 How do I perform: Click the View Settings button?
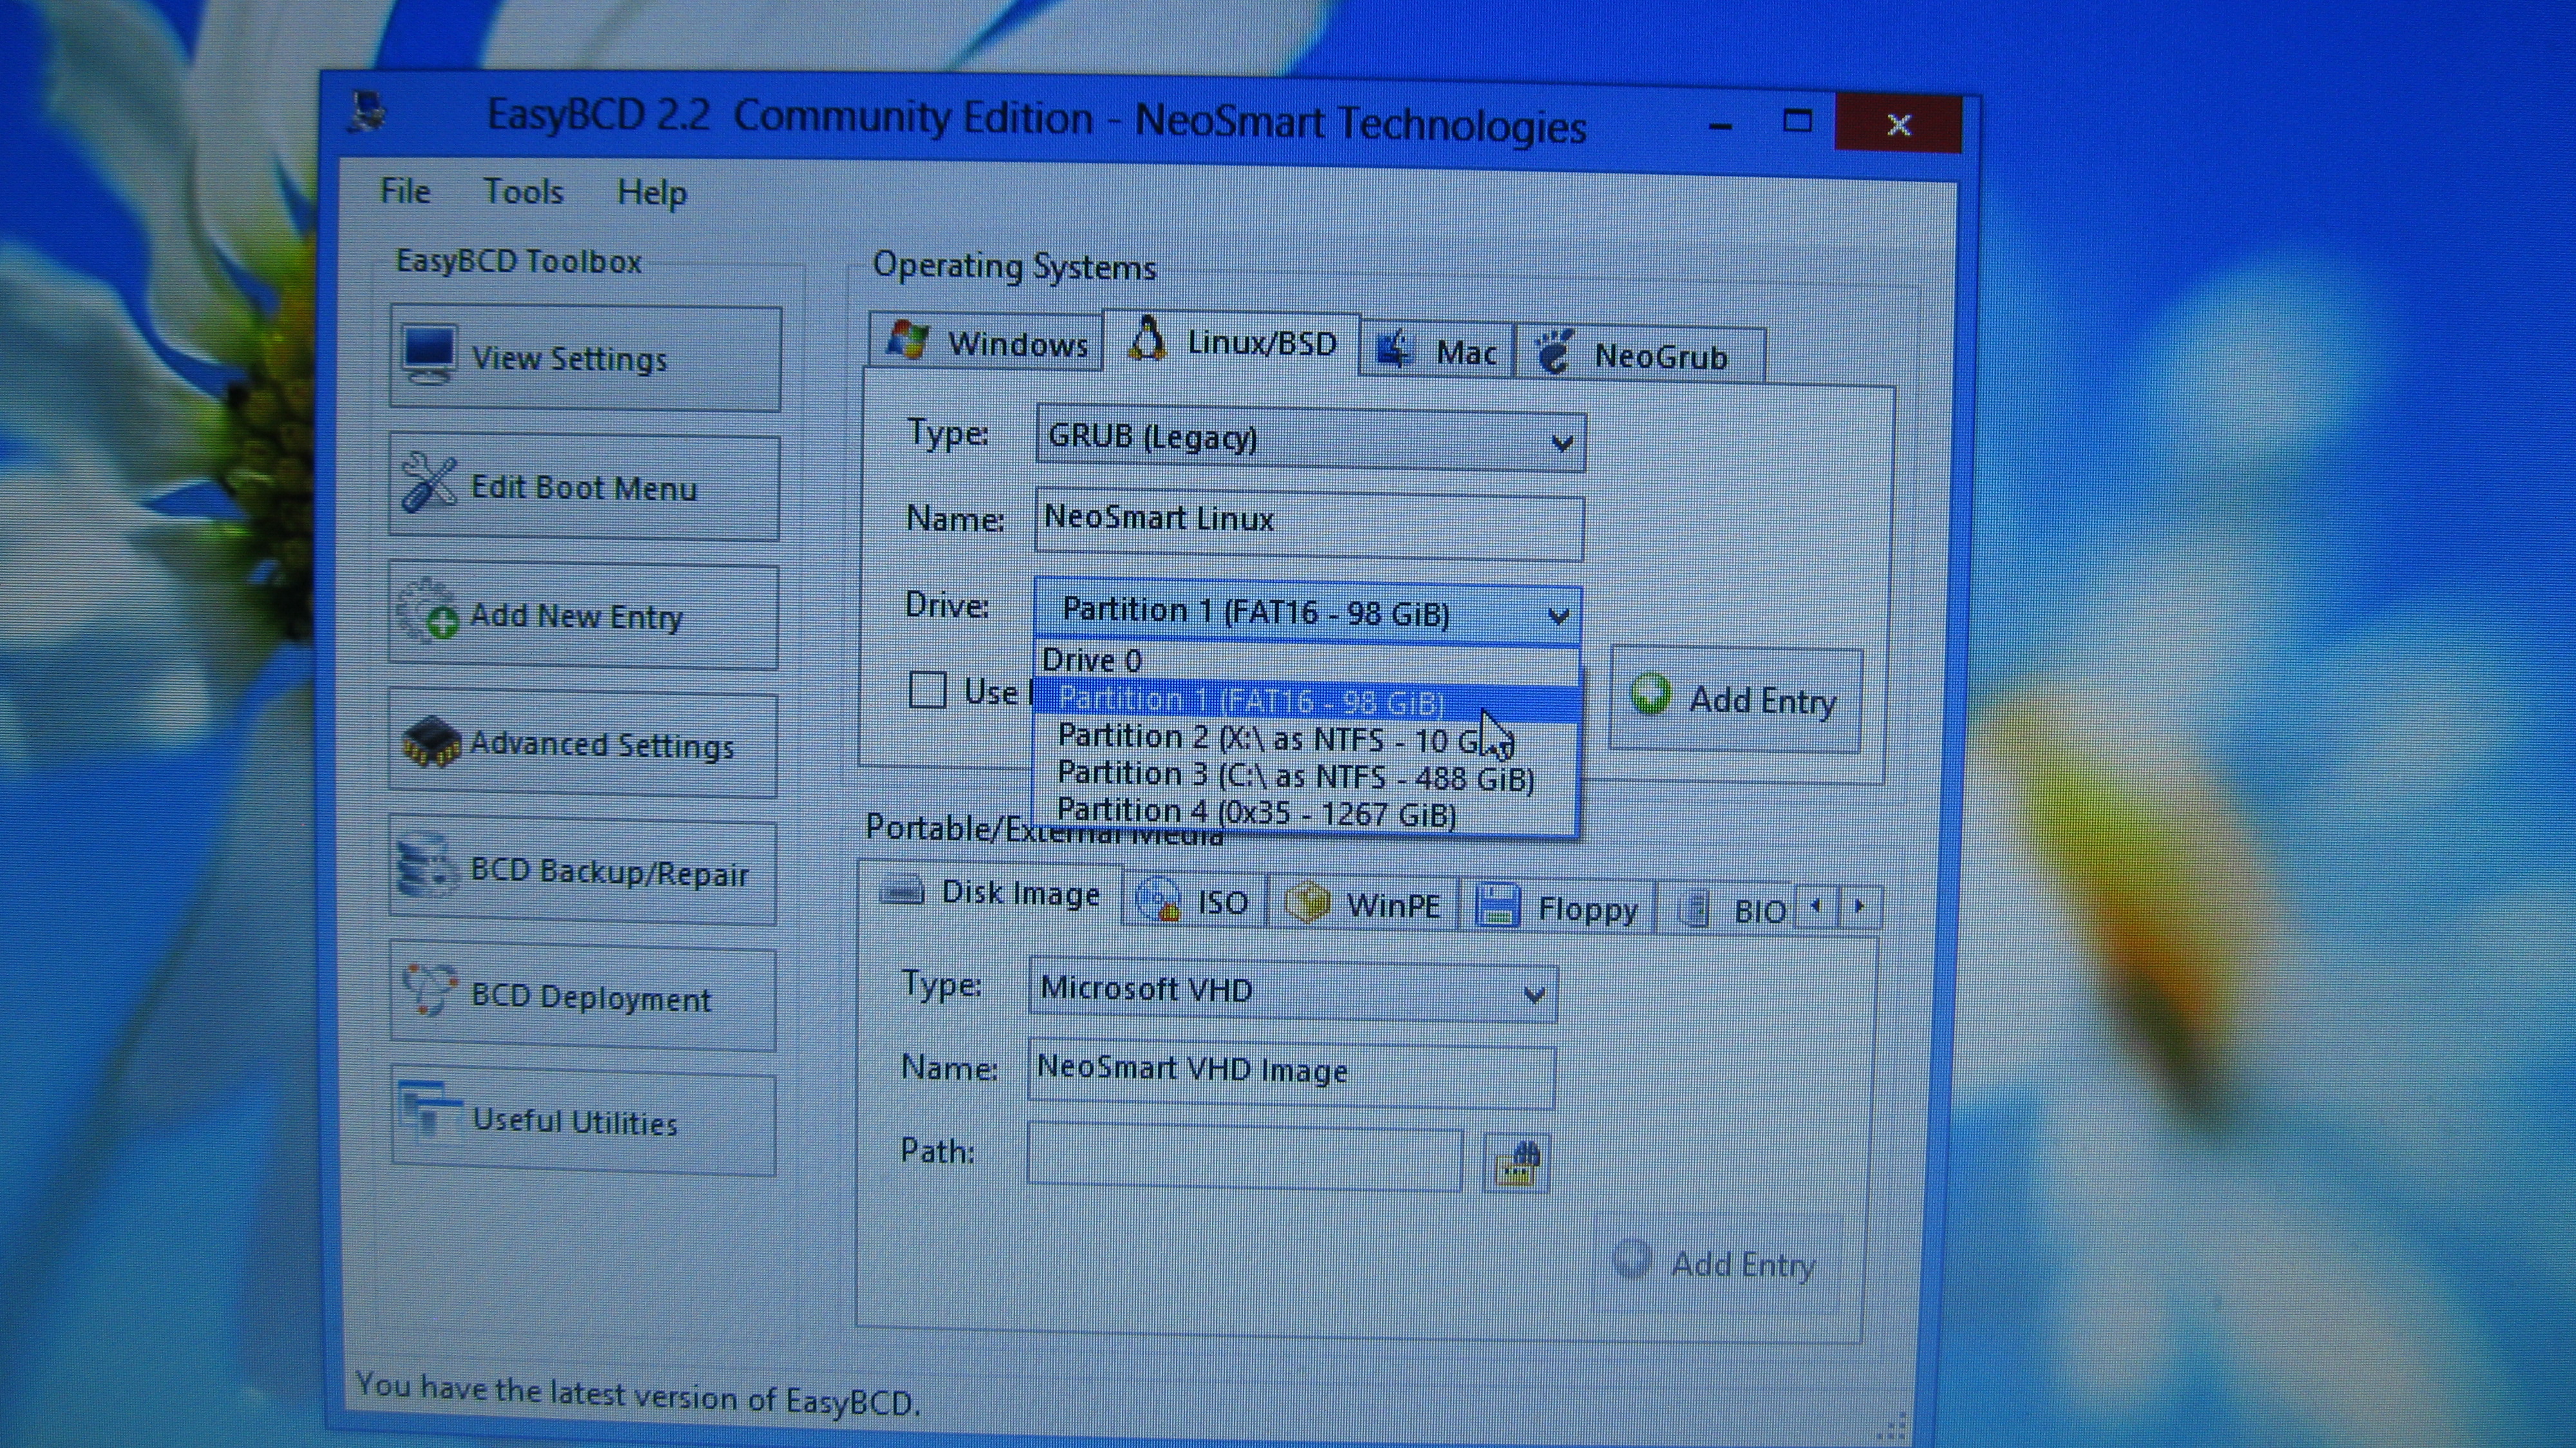pyautogui.click(x=585, y=358)
